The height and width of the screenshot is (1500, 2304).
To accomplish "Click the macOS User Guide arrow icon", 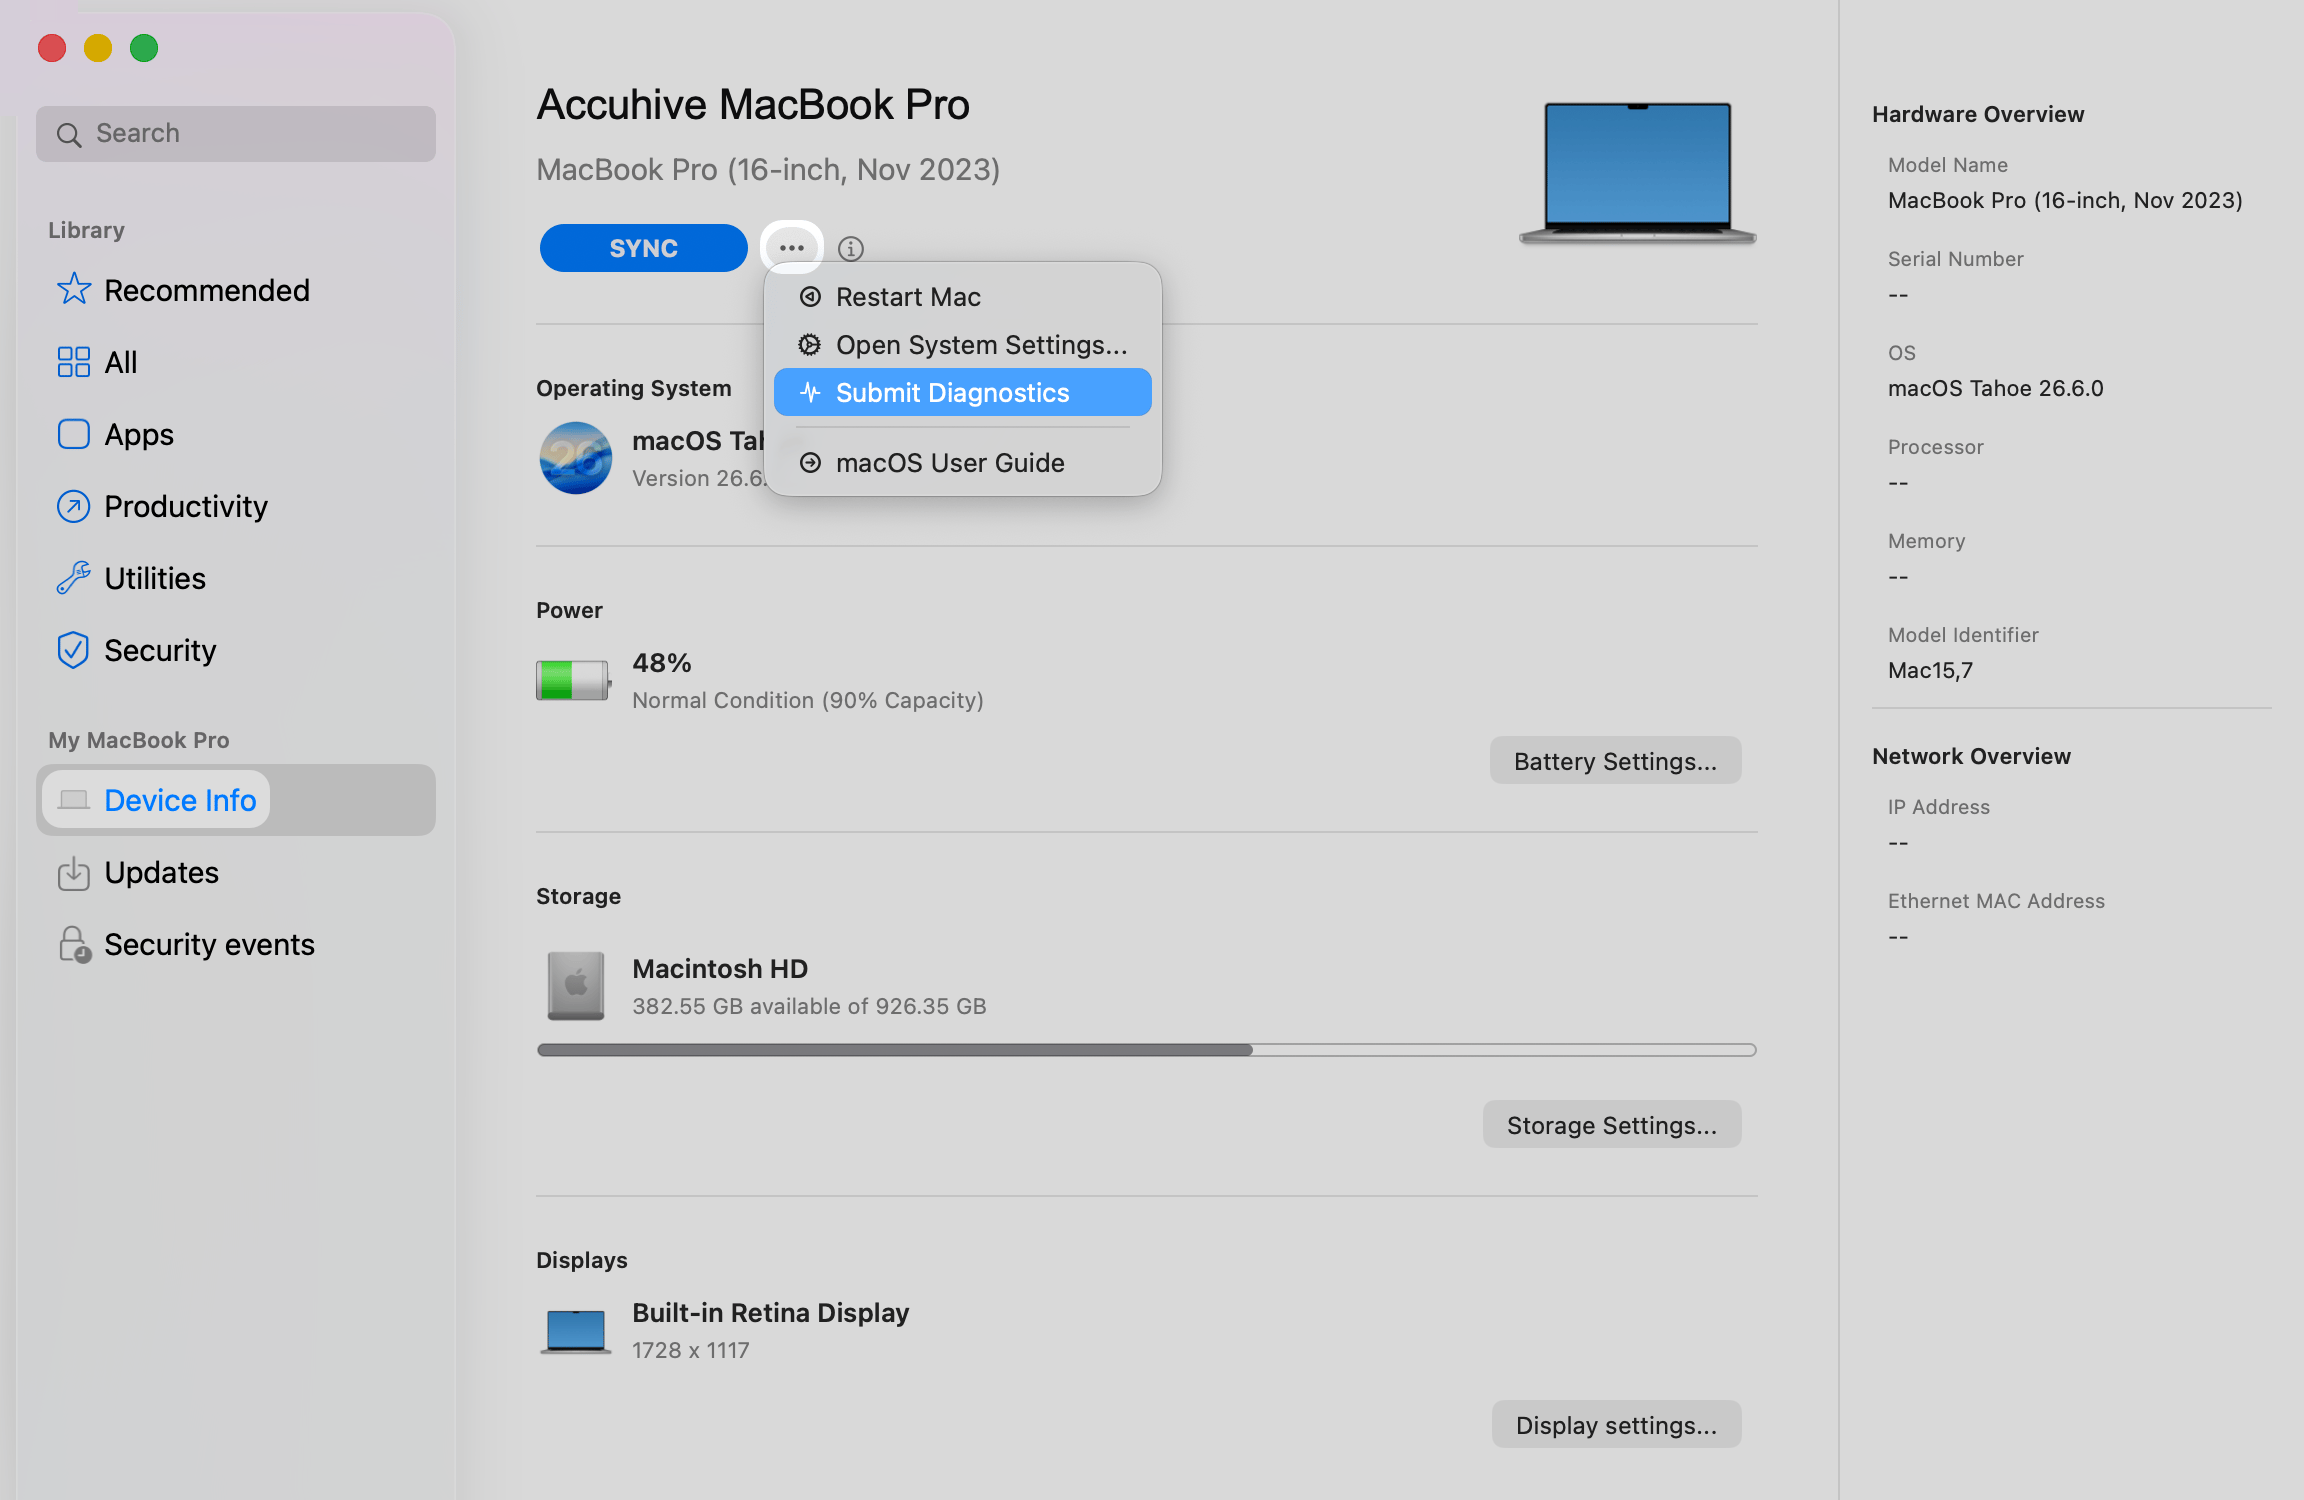I will (x=810, y=463).
